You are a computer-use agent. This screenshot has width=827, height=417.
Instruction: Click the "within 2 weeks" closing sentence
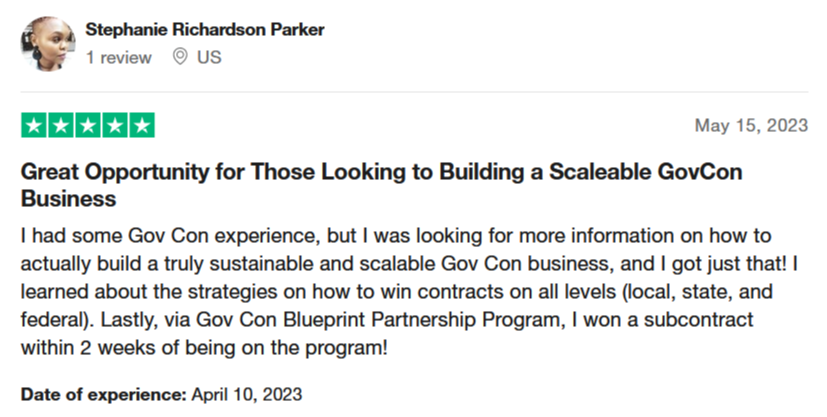pyautogui.click(x=204, y=348)
